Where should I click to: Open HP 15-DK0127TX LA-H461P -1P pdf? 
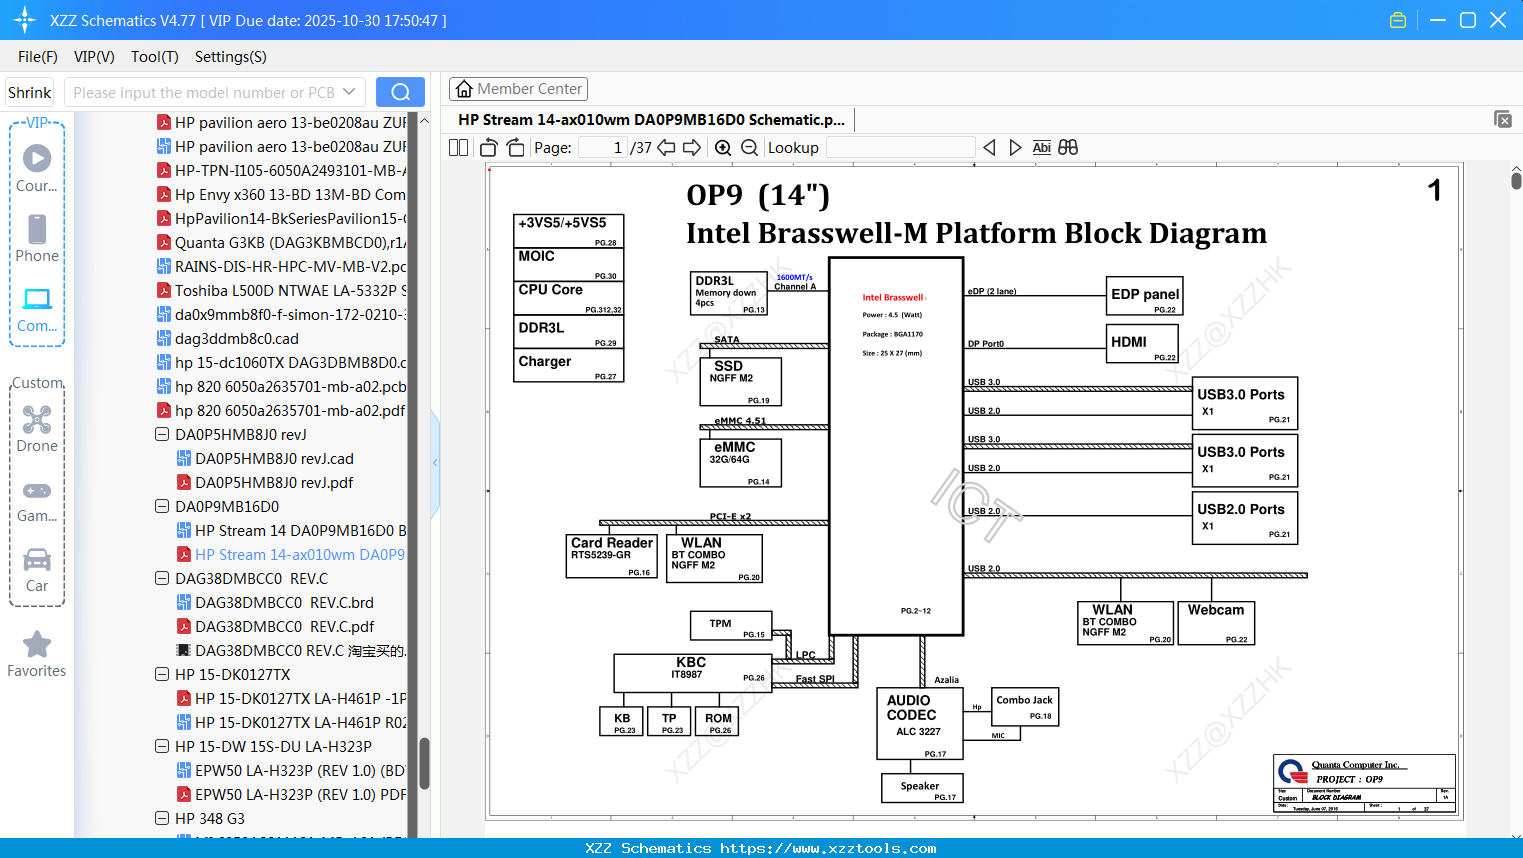(x=292, y=698)
